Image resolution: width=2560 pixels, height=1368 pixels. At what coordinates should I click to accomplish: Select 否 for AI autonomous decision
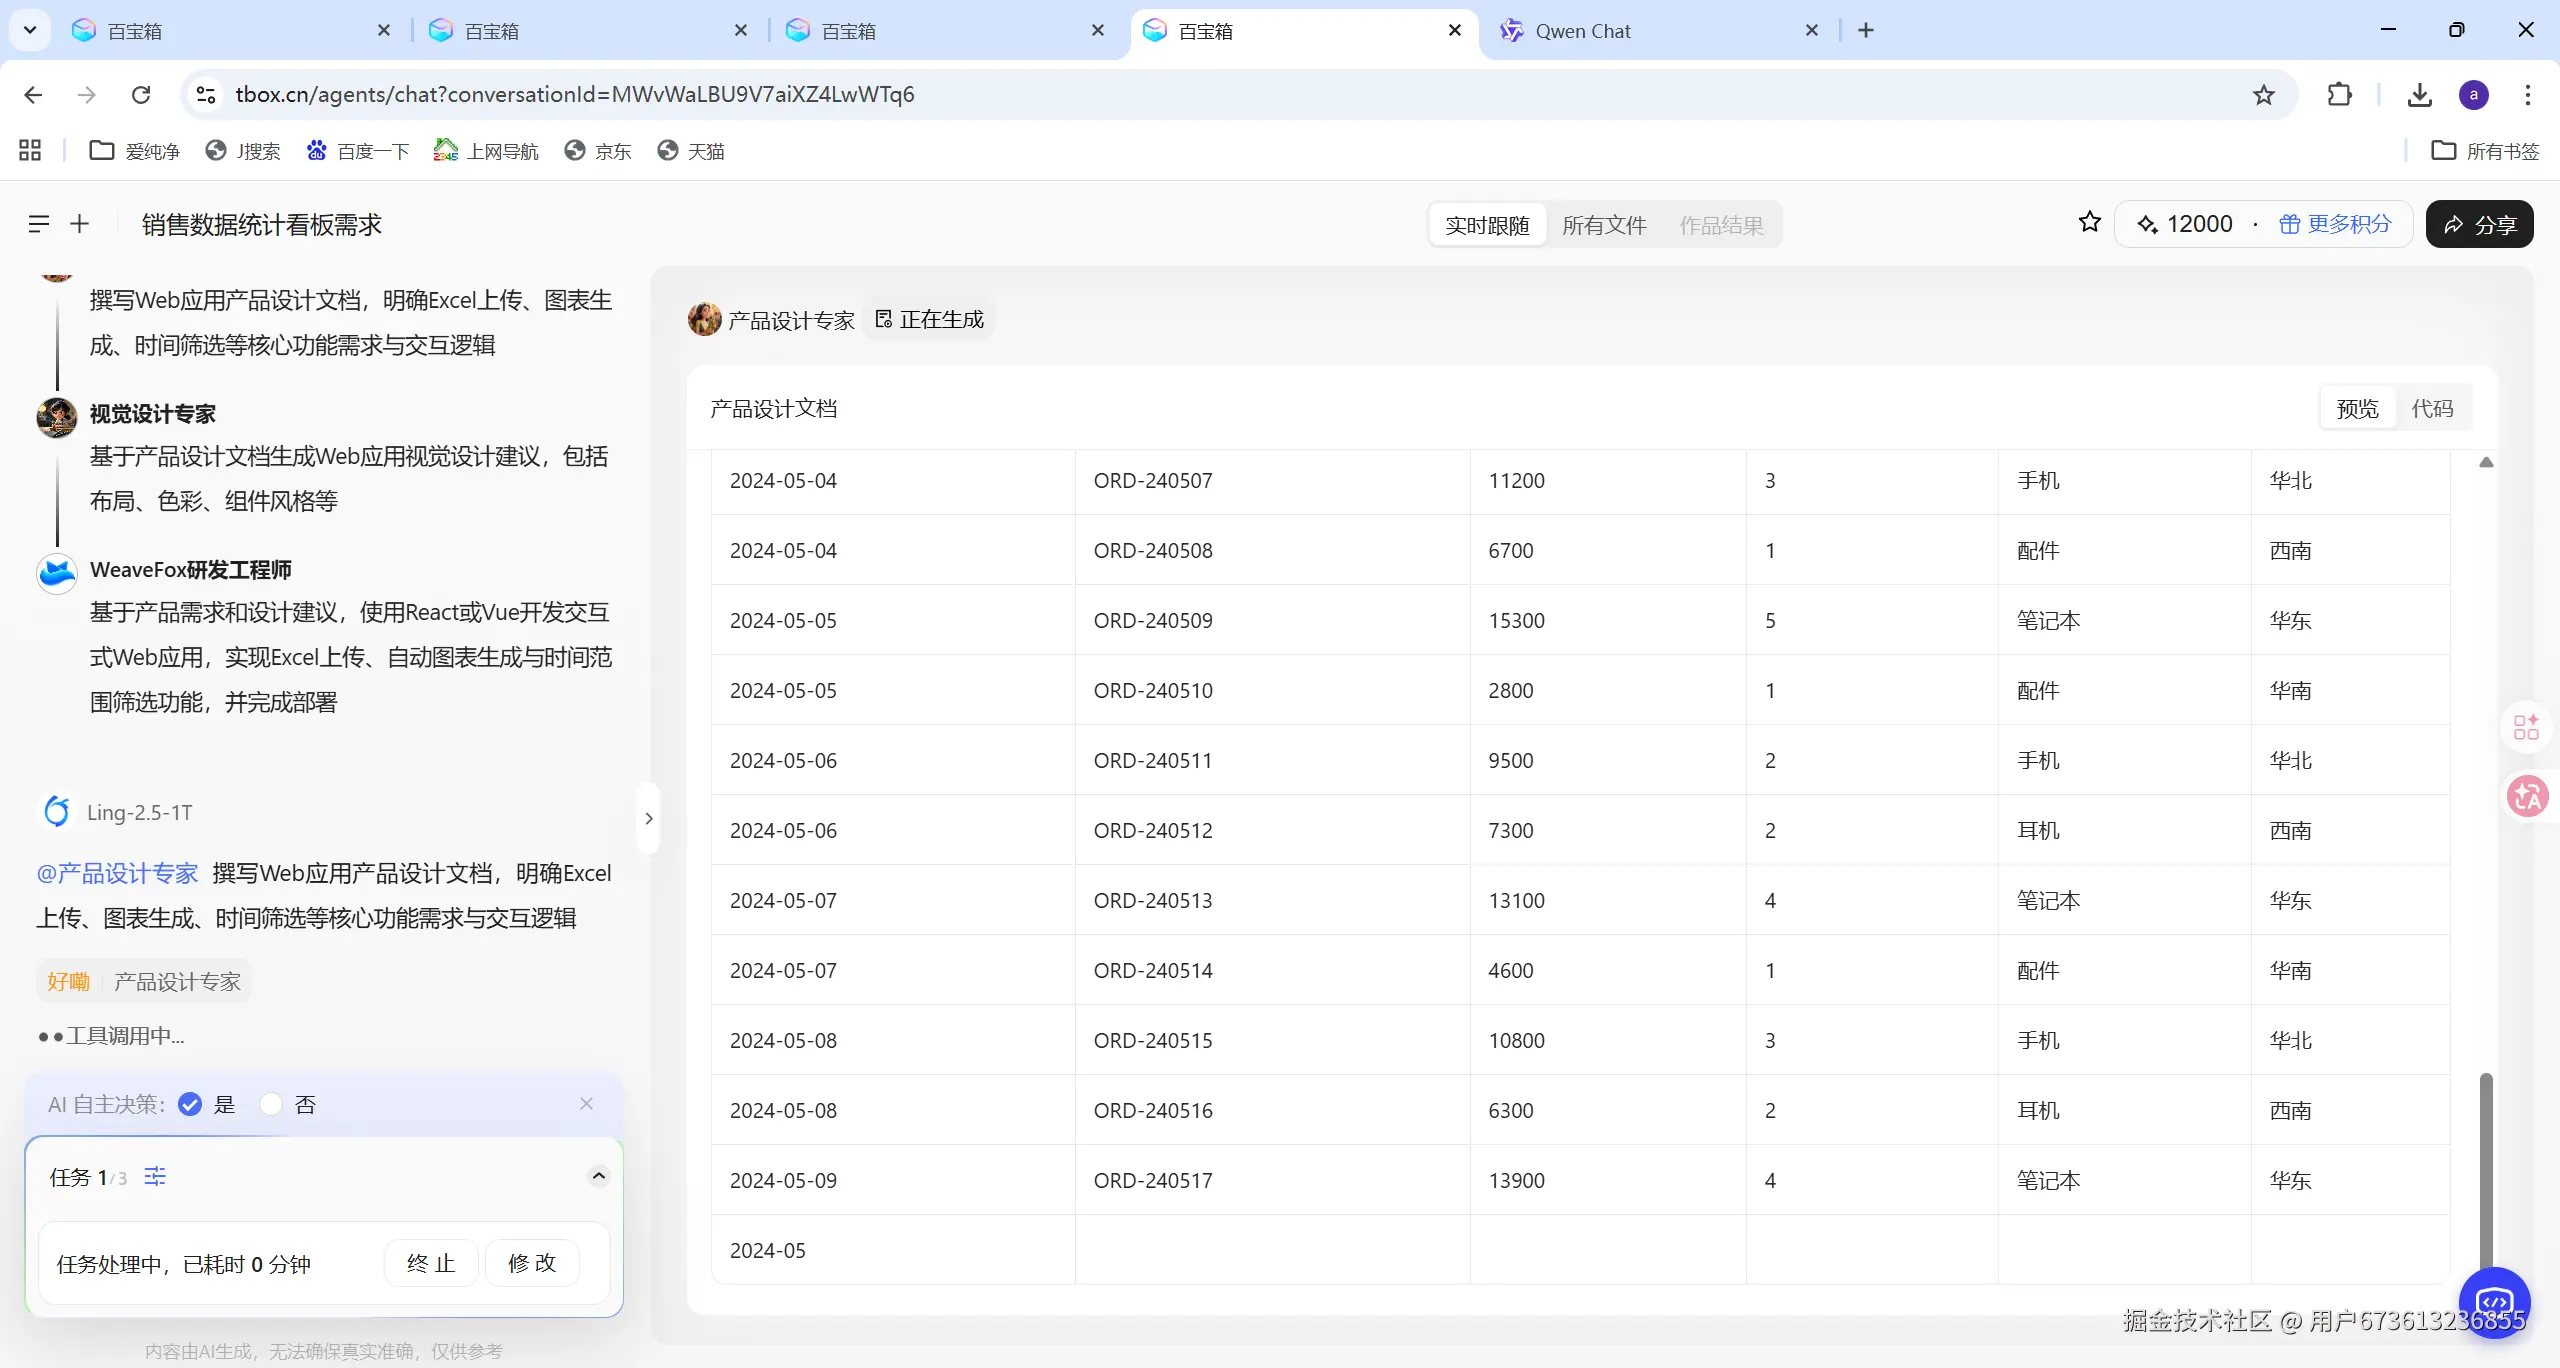[x=271, y=1104]
